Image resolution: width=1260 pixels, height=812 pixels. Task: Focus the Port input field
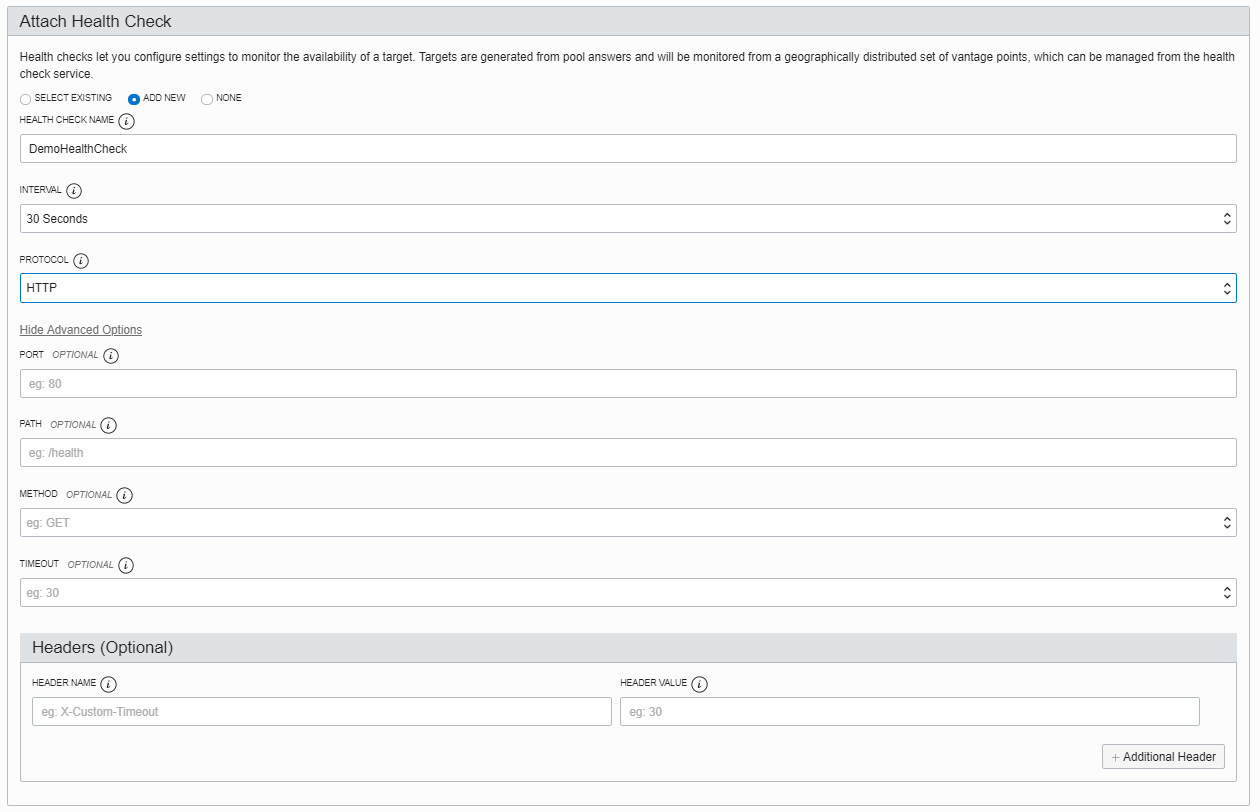(628, 383)
